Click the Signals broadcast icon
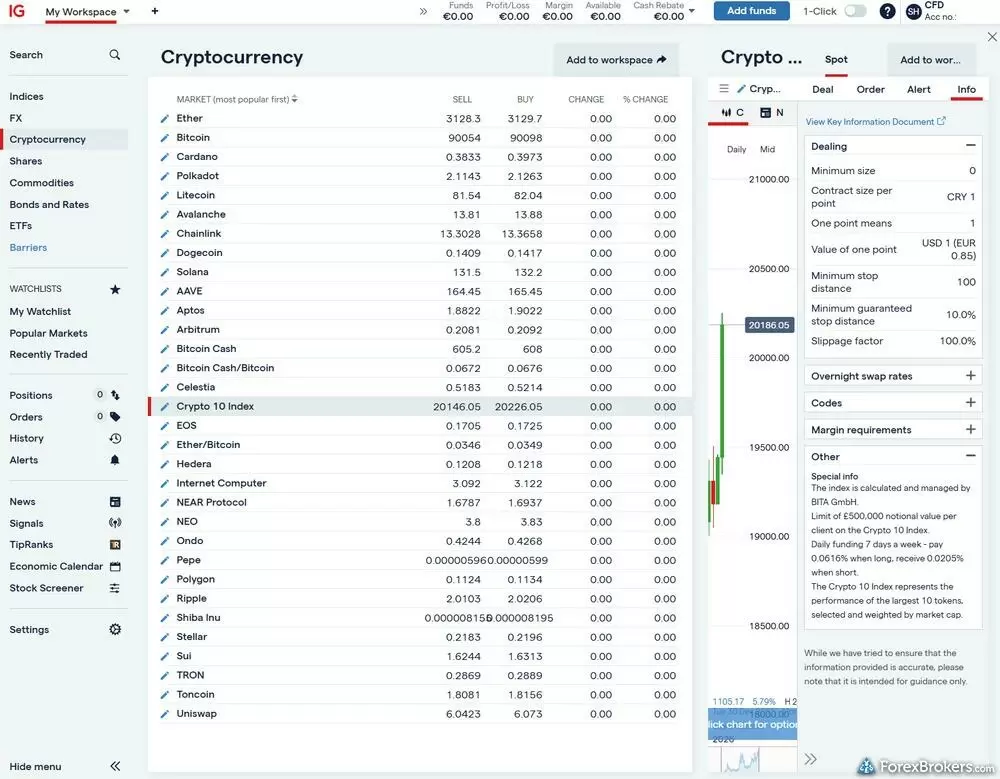Screen dimensions: 1000x779 pyautogui.click(x=115, y=523)
